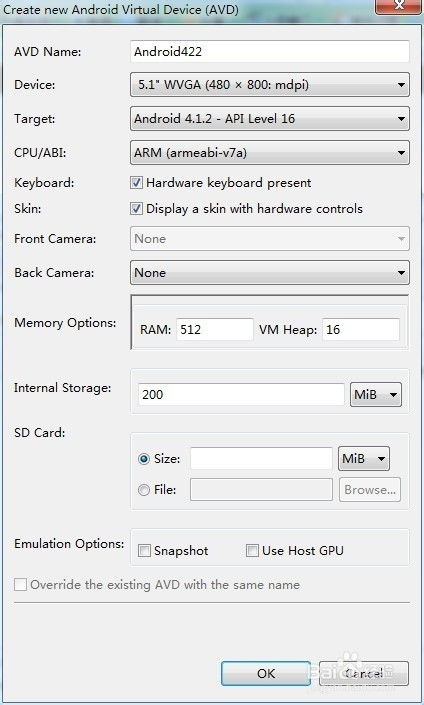Viewport: 424px width, 705px height.
Task: Toggle Display a skin with hardware controls
Action: 136,209
